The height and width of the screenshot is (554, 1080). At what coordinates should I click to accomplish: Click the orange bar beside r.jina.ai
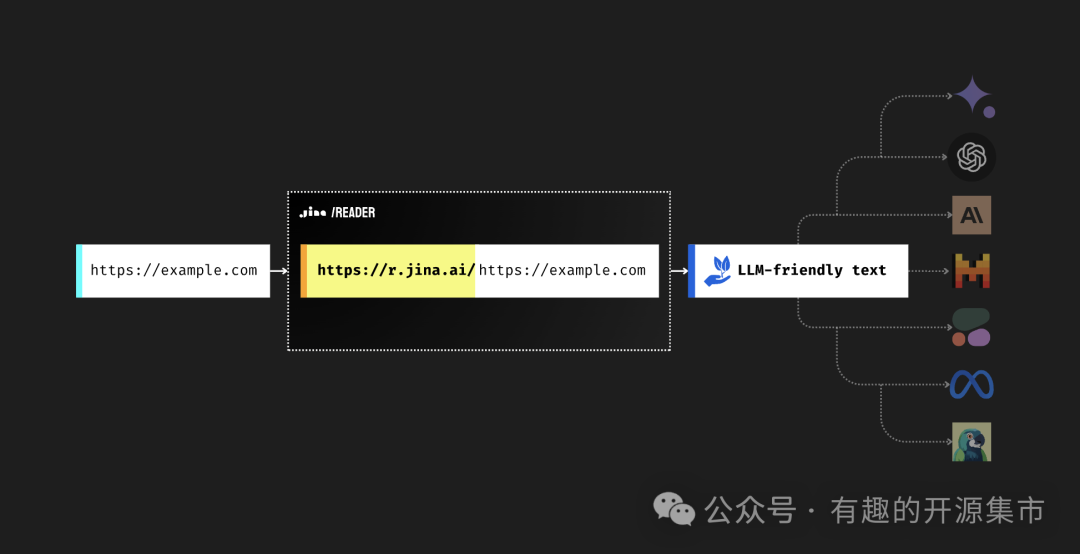point(304,271)
